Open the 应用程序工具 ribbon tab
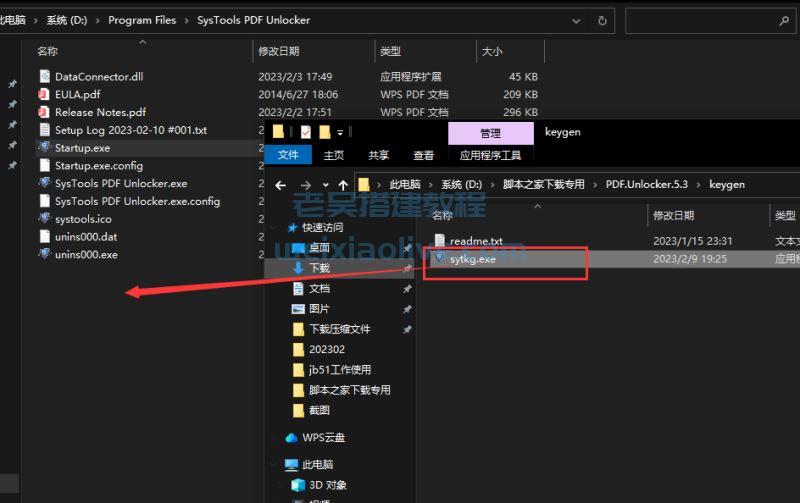Viewport: 800px width, 503px height. (x=490, y=155)
